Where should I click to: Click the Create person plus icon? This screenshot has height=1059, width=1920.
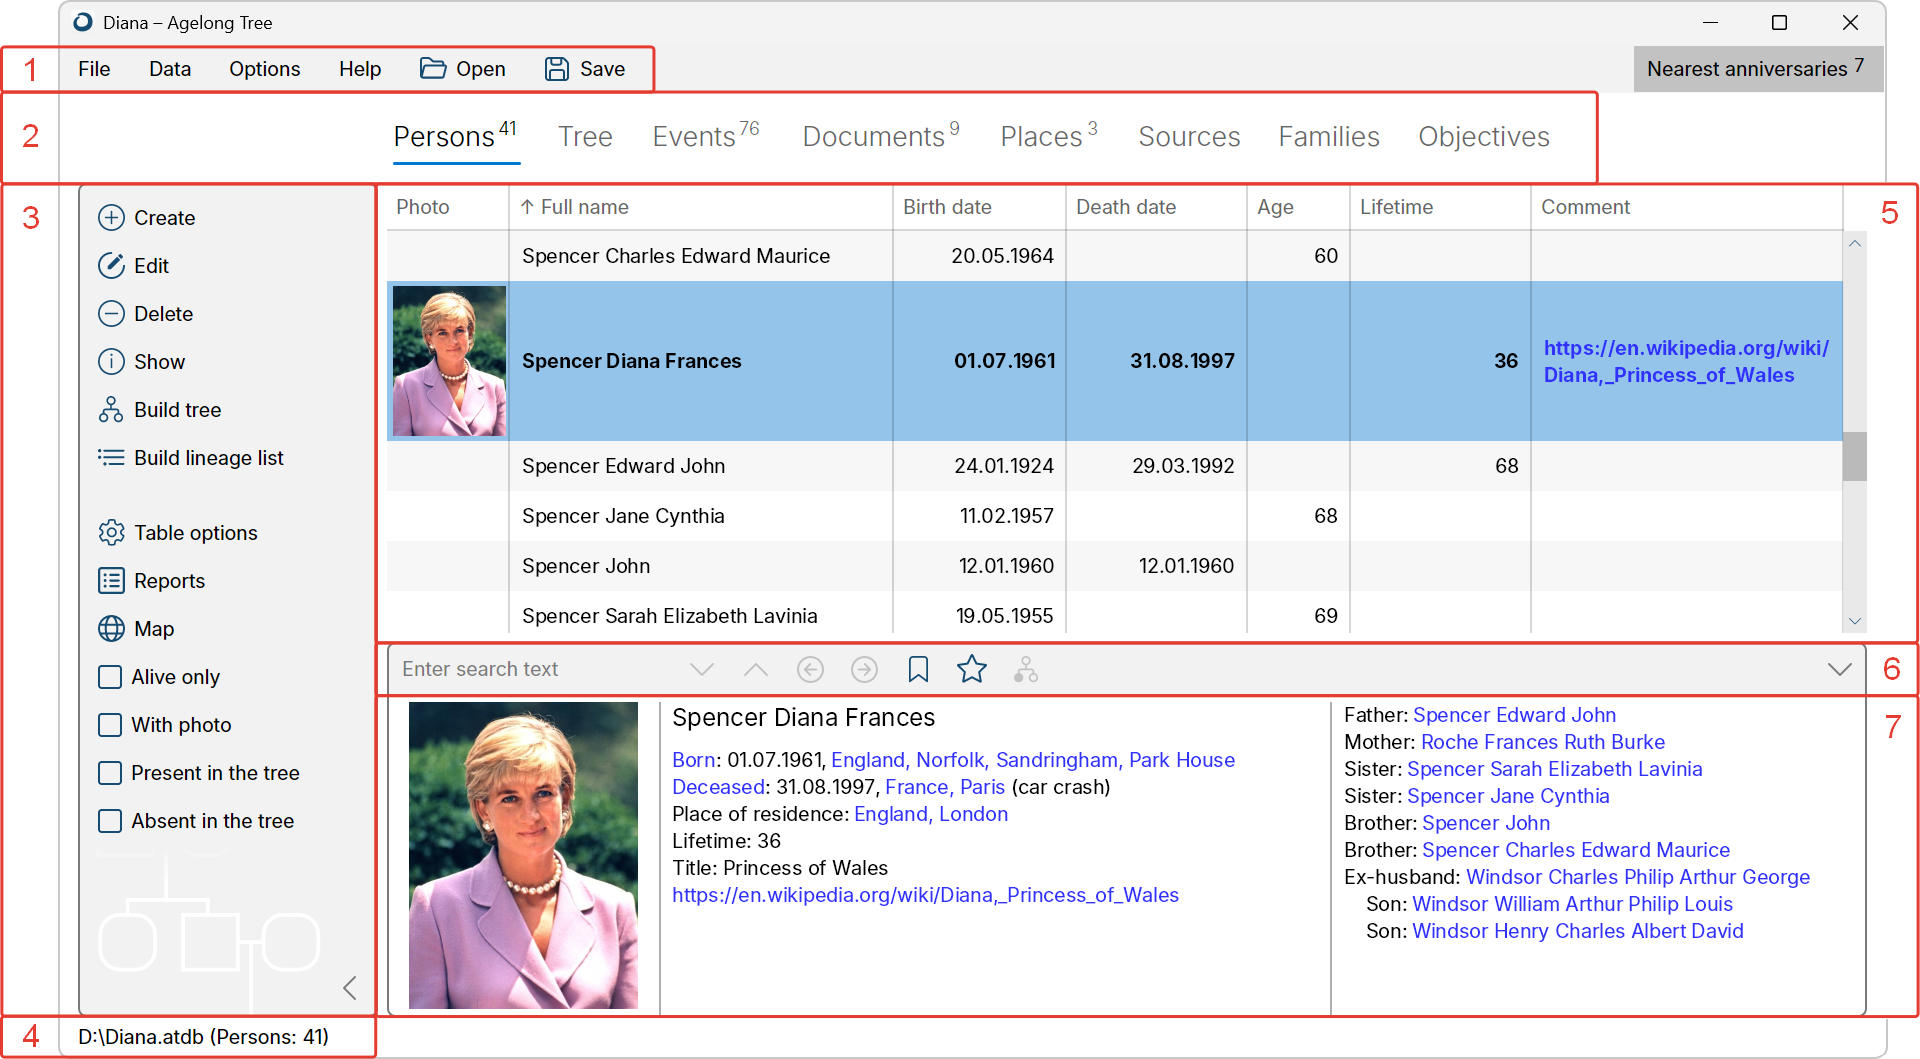click(111, 218)
